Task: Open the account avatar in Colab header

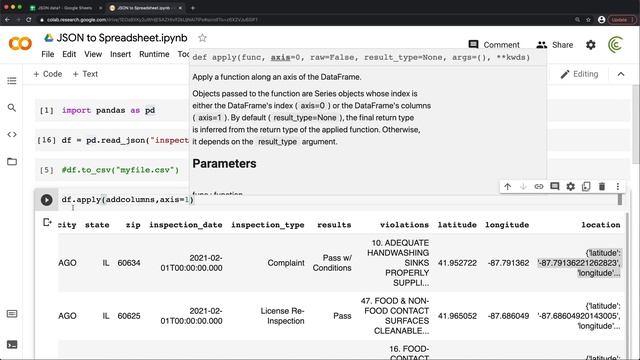Action: pyautogui.click(x=615, y=44)
